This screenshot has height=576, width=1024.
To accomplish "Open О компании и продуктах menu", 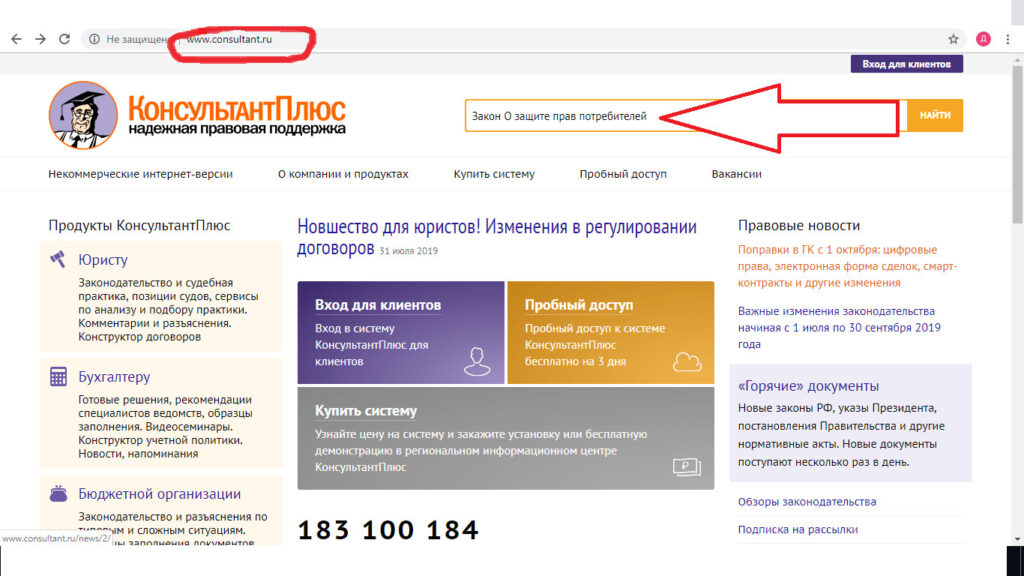I will (x=343, y=174).
